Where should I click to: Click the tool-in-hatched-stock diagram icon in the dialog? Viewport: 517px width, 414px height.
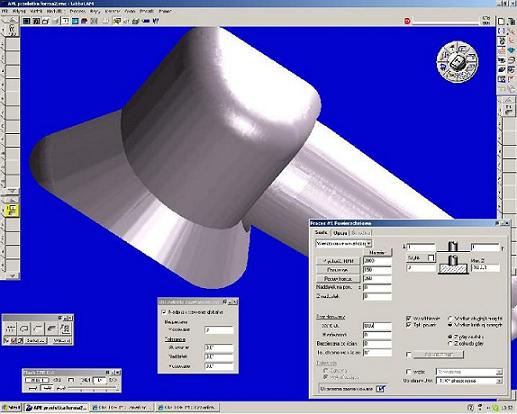pyautogui.click(x=453, y=265)
